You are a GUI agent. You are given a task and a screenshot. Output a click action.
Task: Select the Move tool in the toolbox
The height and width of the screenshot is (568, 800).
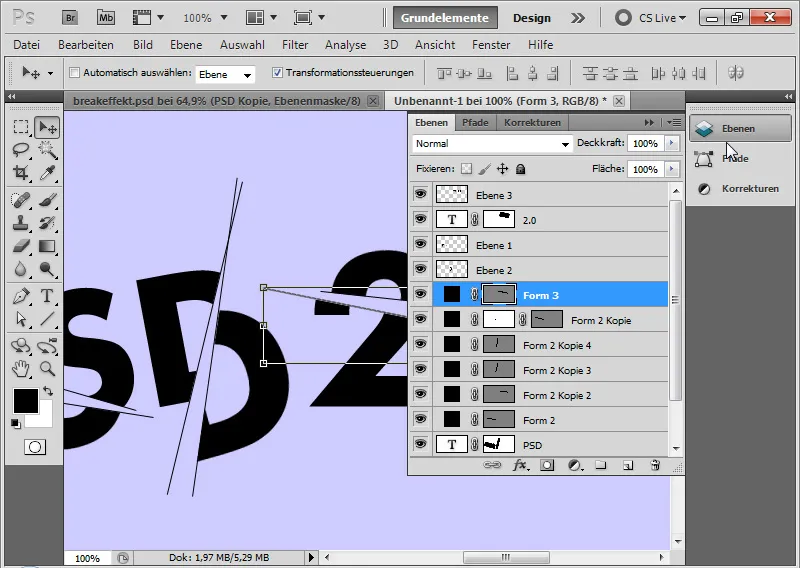point(47,127)
